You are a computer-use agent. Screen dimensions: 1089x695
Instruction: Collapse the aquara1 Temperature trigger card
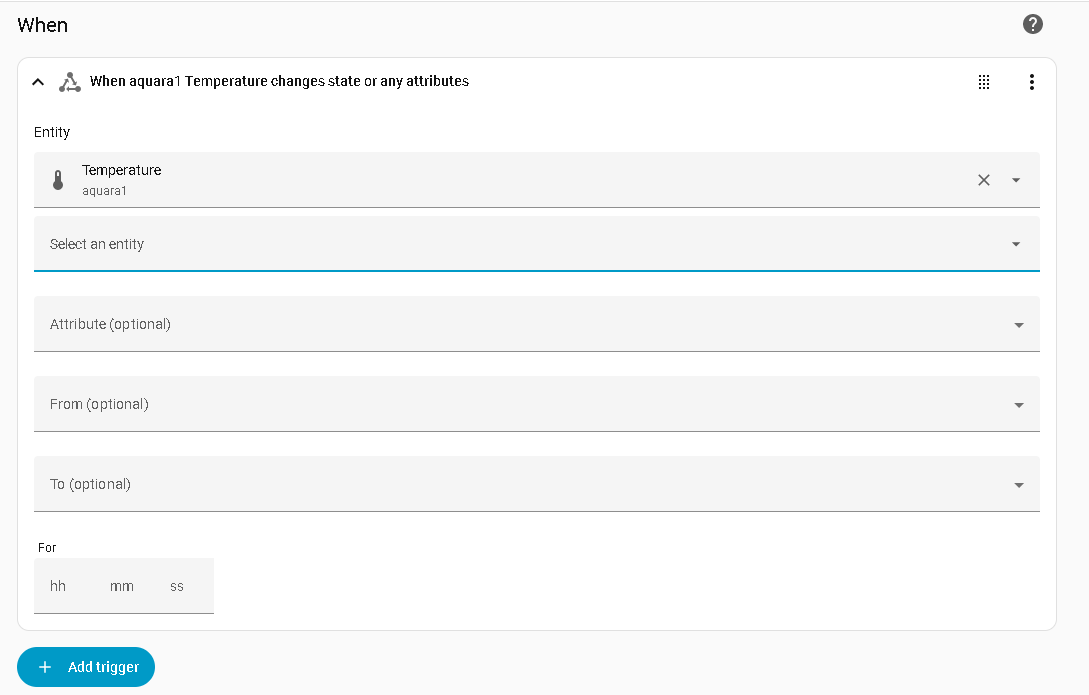point(38,82)
